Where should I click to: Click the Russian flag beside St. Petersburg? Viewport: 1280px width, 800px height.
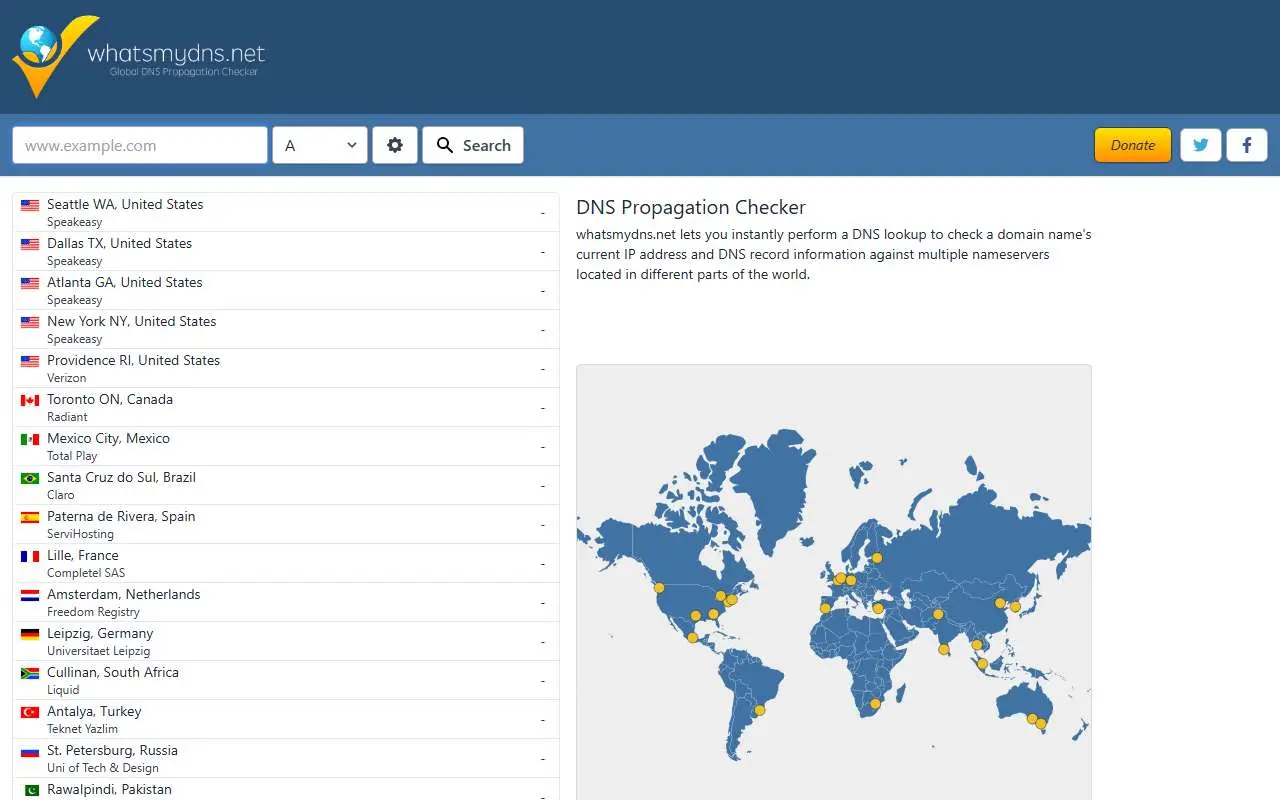(30, 751)
